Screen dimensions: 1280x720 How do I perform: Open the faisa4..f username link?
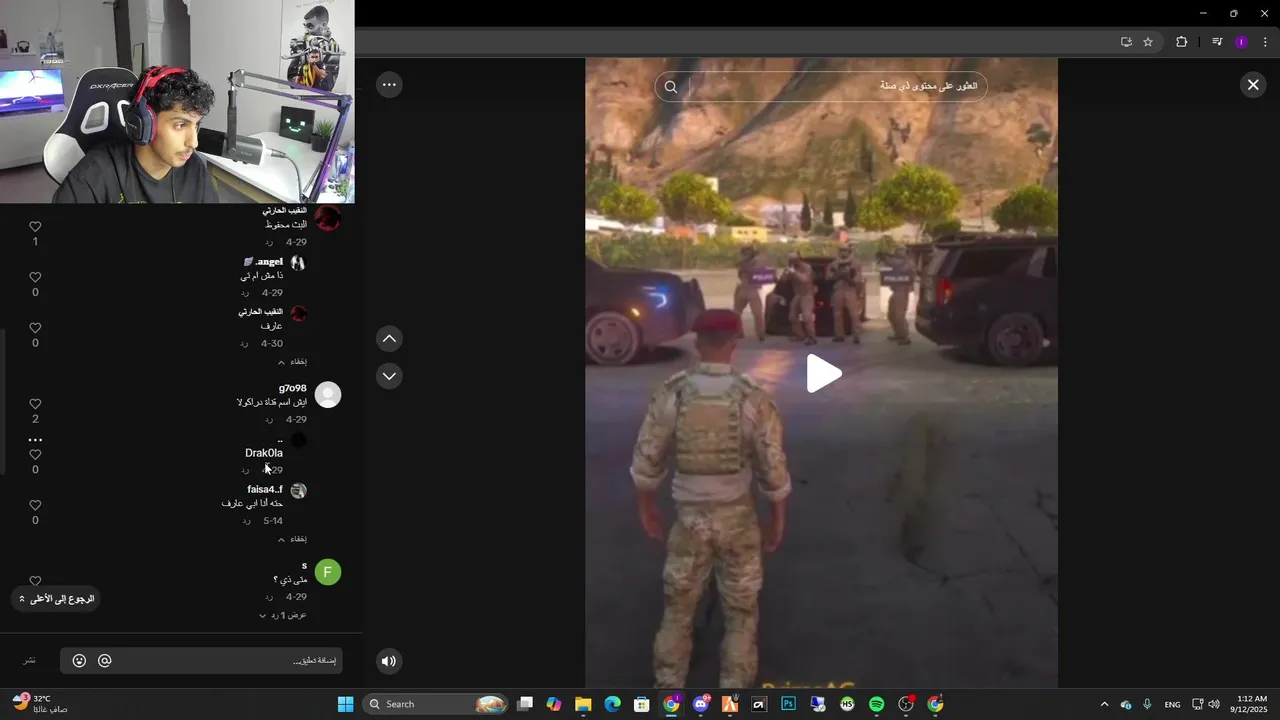[x=265, y=489]
